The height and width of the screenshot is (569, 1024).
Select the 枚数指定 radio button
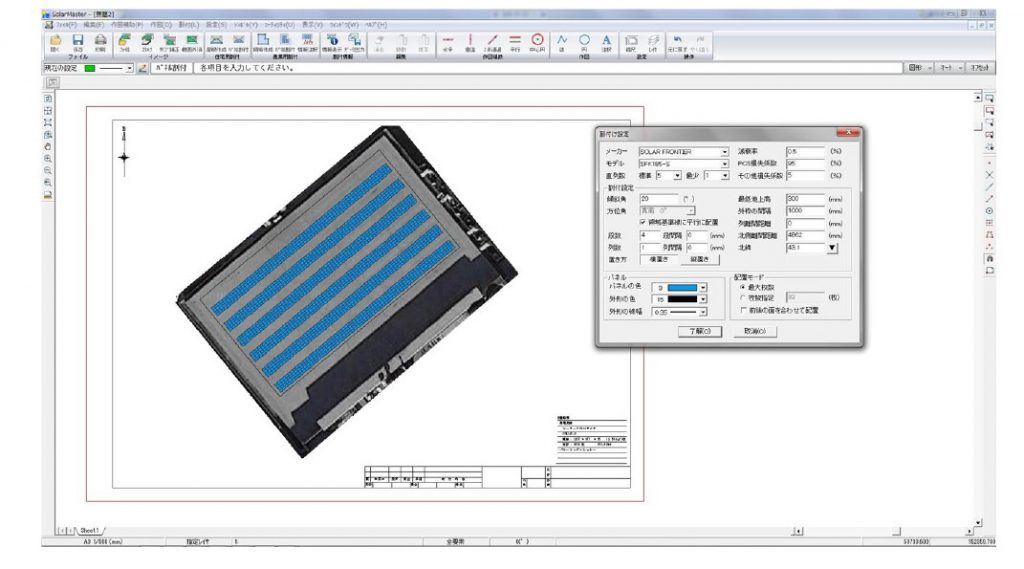[x=743, y=298]
